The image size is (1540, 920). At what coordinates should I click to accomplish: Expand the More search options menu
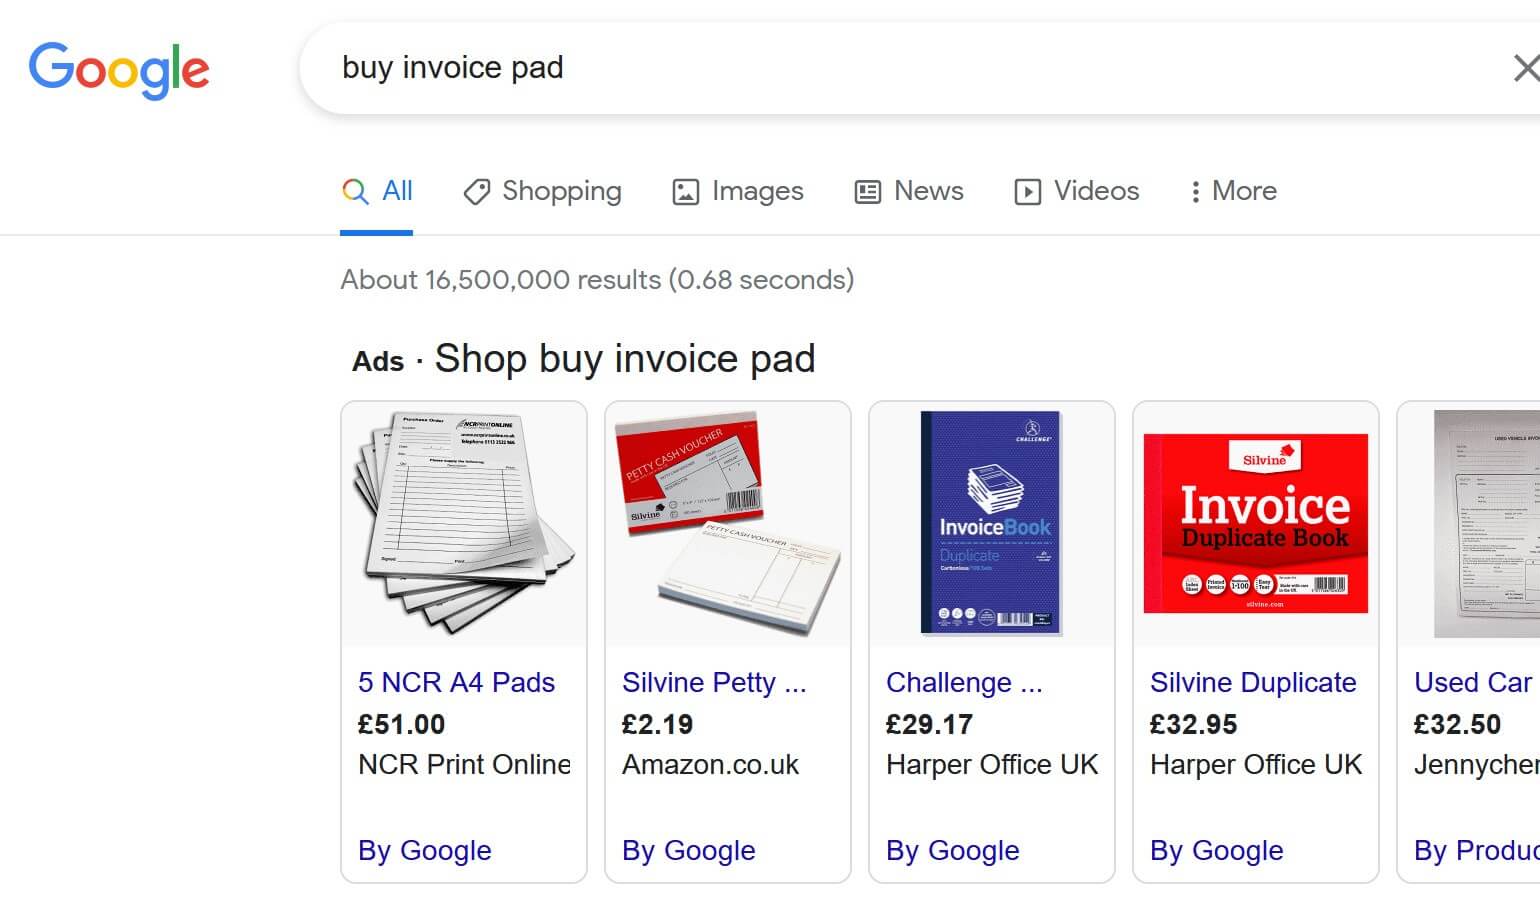(1233, 191)
